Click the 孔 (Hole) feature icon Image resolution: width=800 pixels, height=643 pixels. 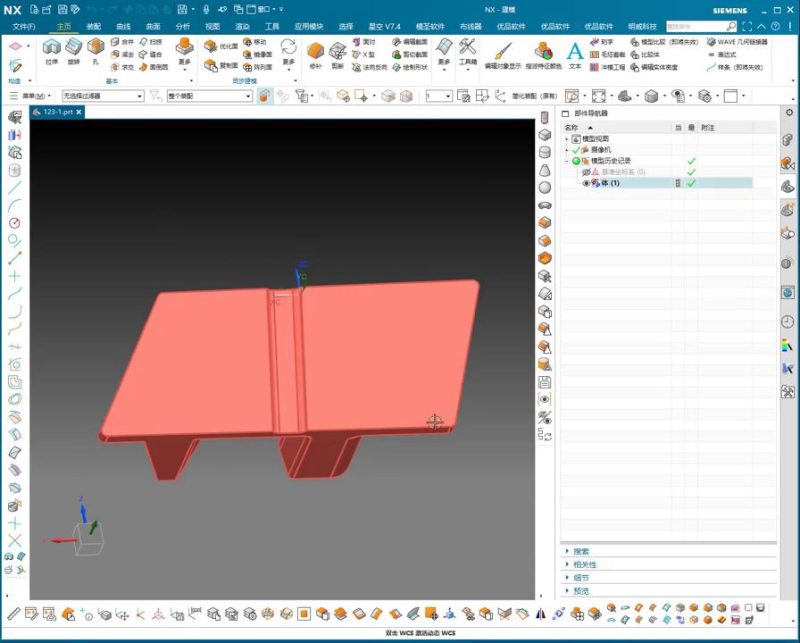[x=96, y=49]
